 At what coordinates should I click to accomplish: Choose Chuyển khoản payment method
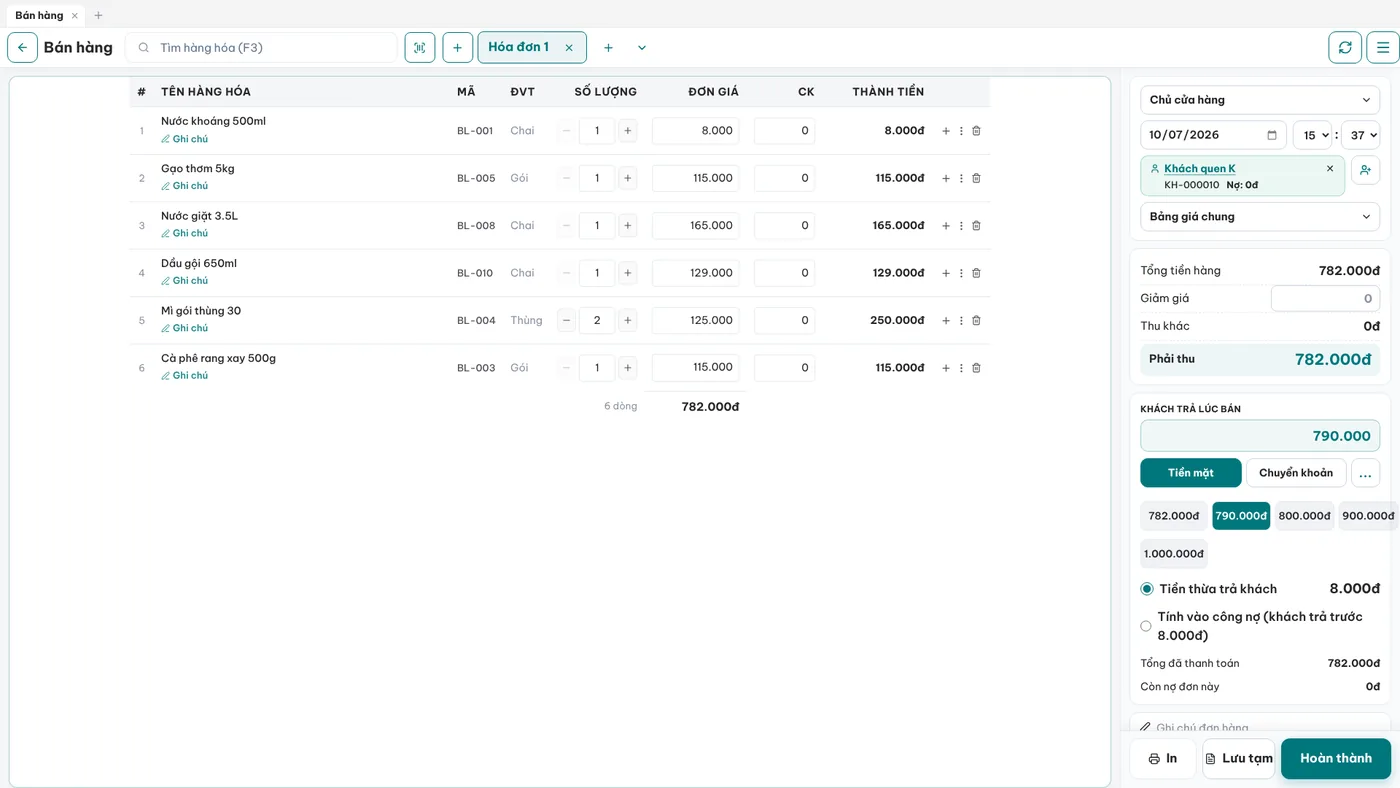[1296, 473]
